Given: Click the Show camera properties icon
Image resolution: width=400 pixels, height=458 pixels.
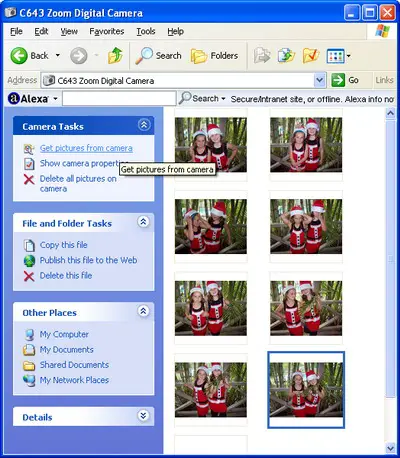Looking at the screenshot, I should 29,164.
